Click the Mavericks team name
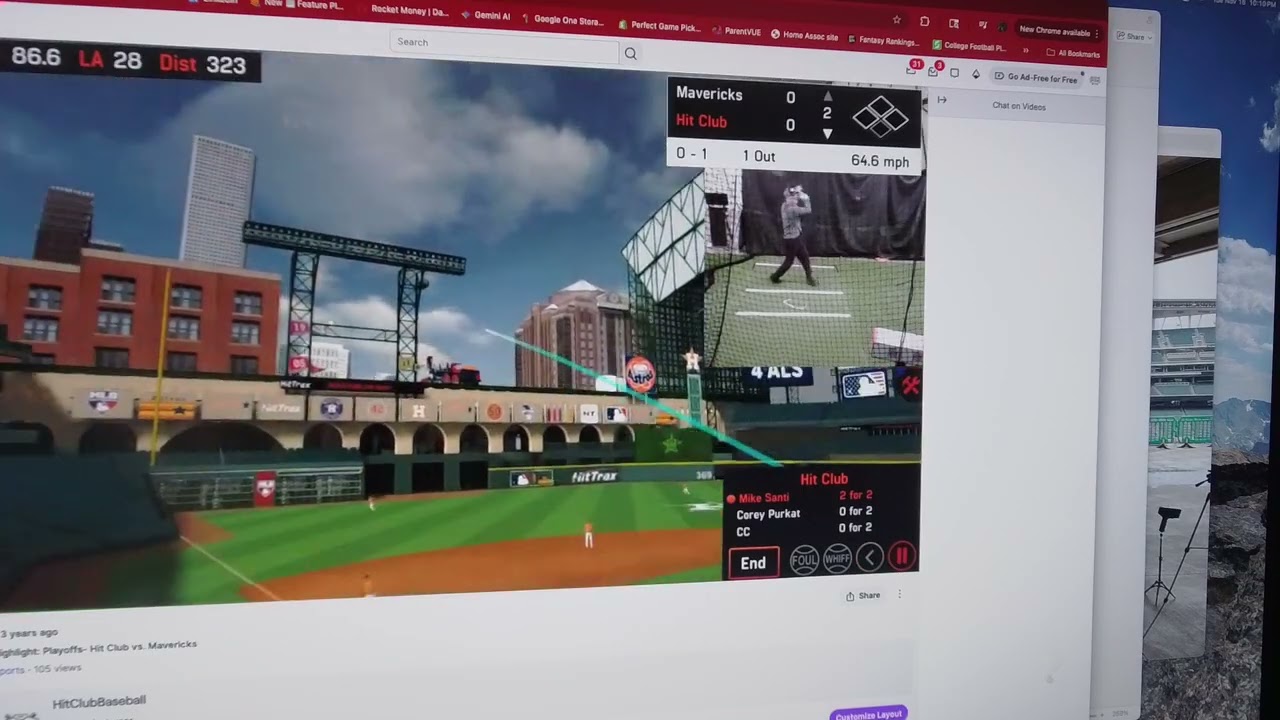The width and height of the screenshot is (1280, 720). [x=709, y=94]
